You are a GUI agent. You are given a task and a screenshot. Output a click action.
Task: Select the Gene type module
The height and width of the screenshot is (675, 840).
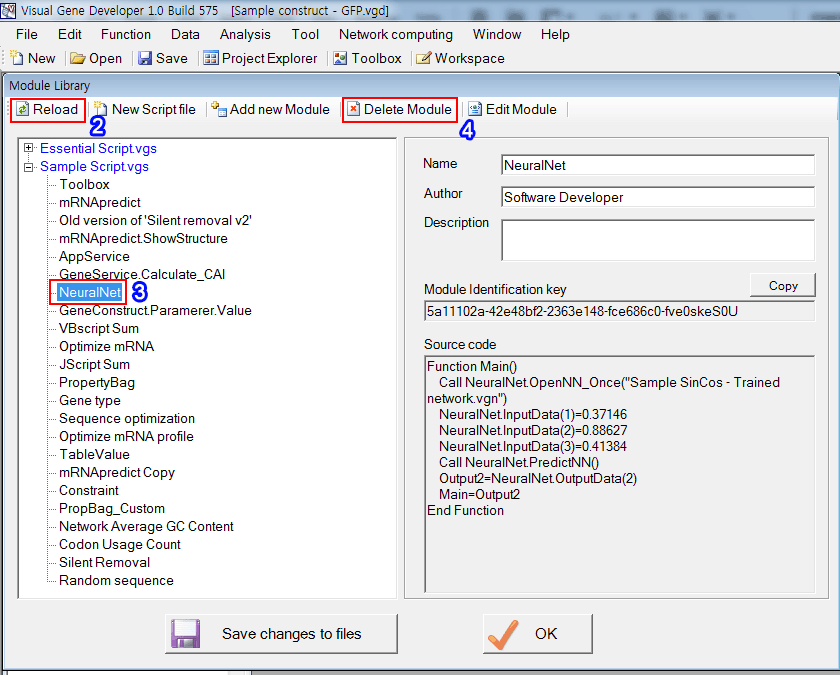[90, 401]
